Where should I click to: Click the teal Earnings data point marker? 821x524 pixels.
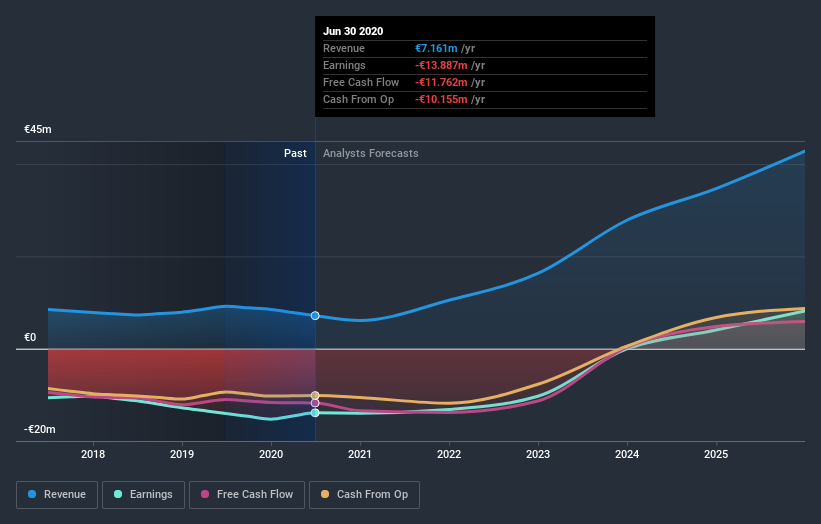315,413
